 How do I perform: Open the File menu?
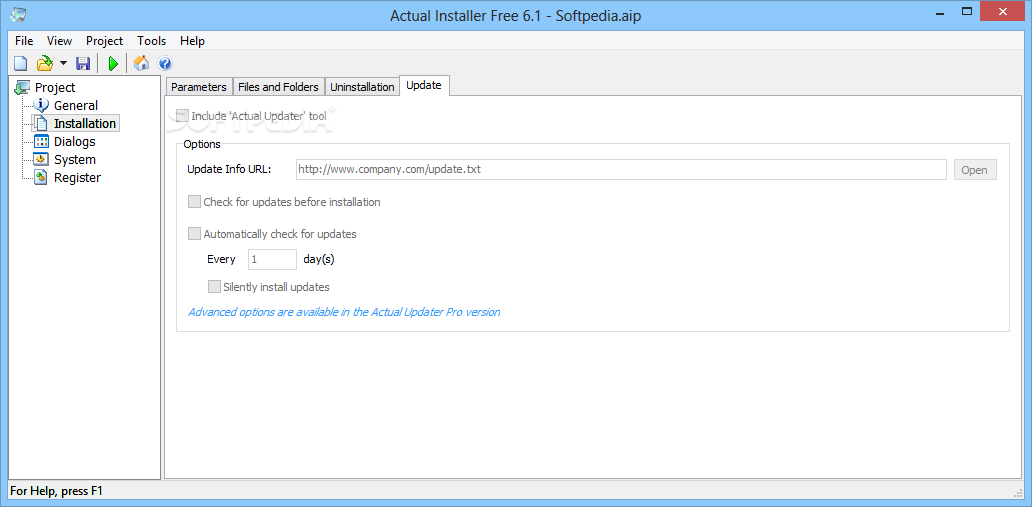pos(24,41)
